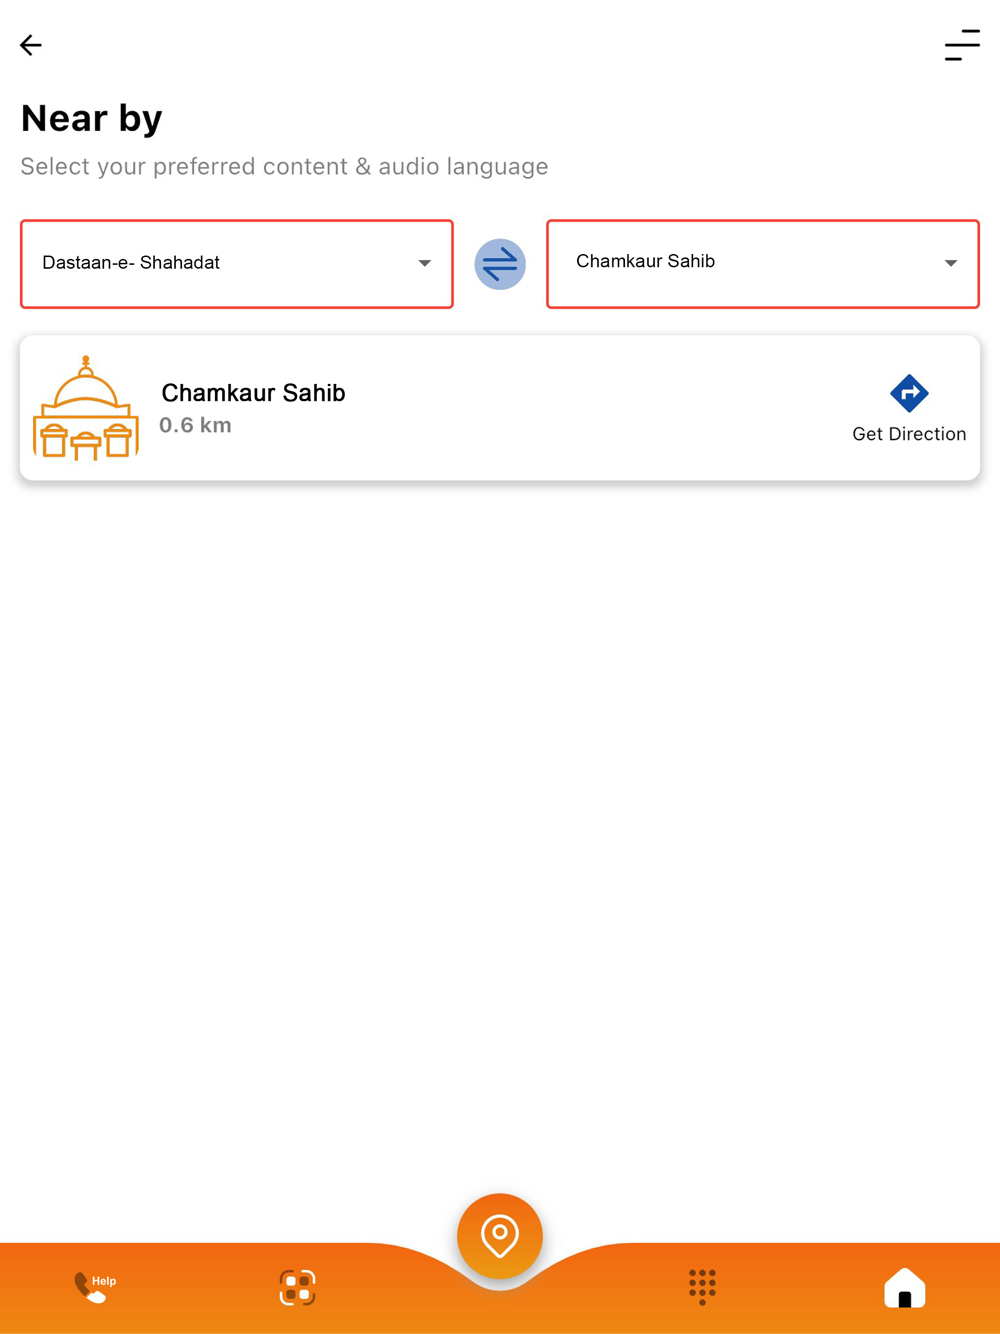Open the QR scanner icon
This screenshot has height=1334, width=1000.
(x=297, y=1287)
